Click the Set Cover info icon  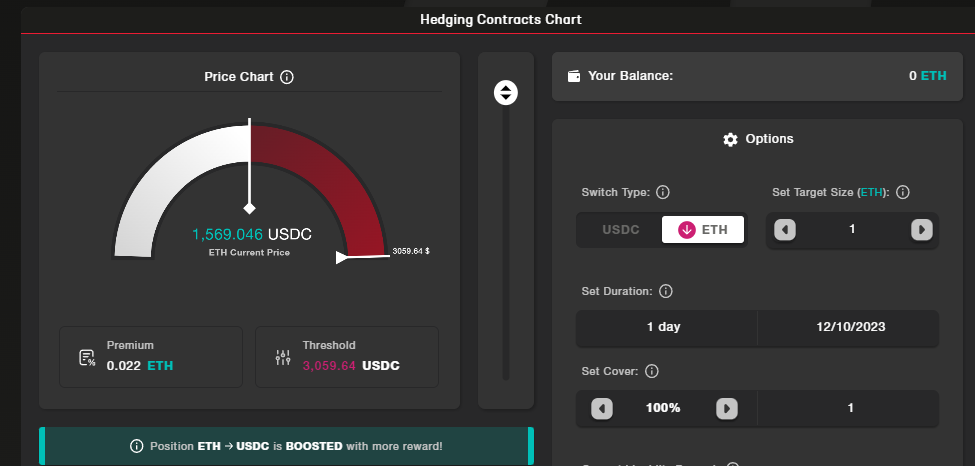(x=652, y=371)
